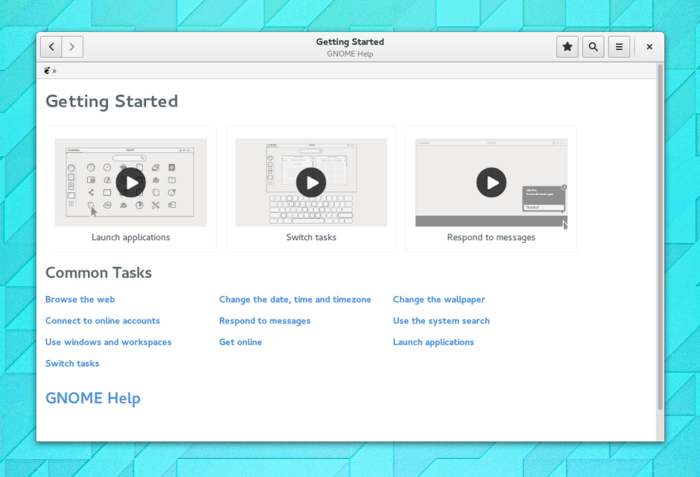Open Connect to online accounts link
Image resolution: width=700 pixels, height=477 pixels.
[x=102, y=321]
